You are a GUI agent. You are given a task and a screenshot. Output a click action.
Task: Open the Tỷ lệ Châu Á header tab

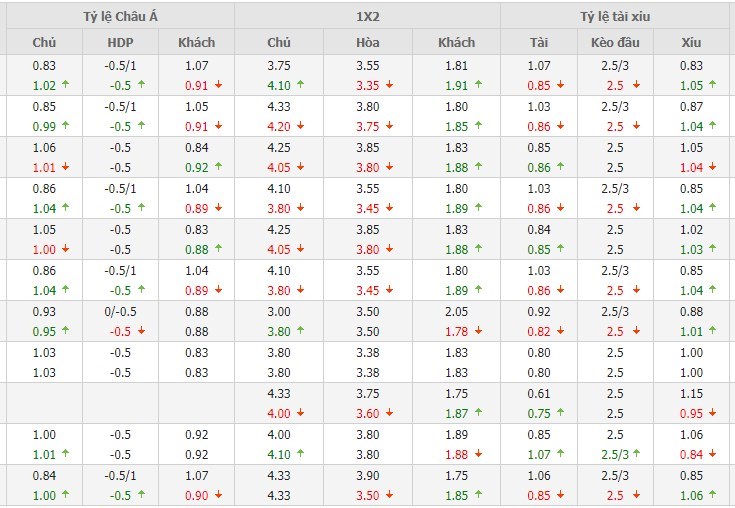[121, 16]
